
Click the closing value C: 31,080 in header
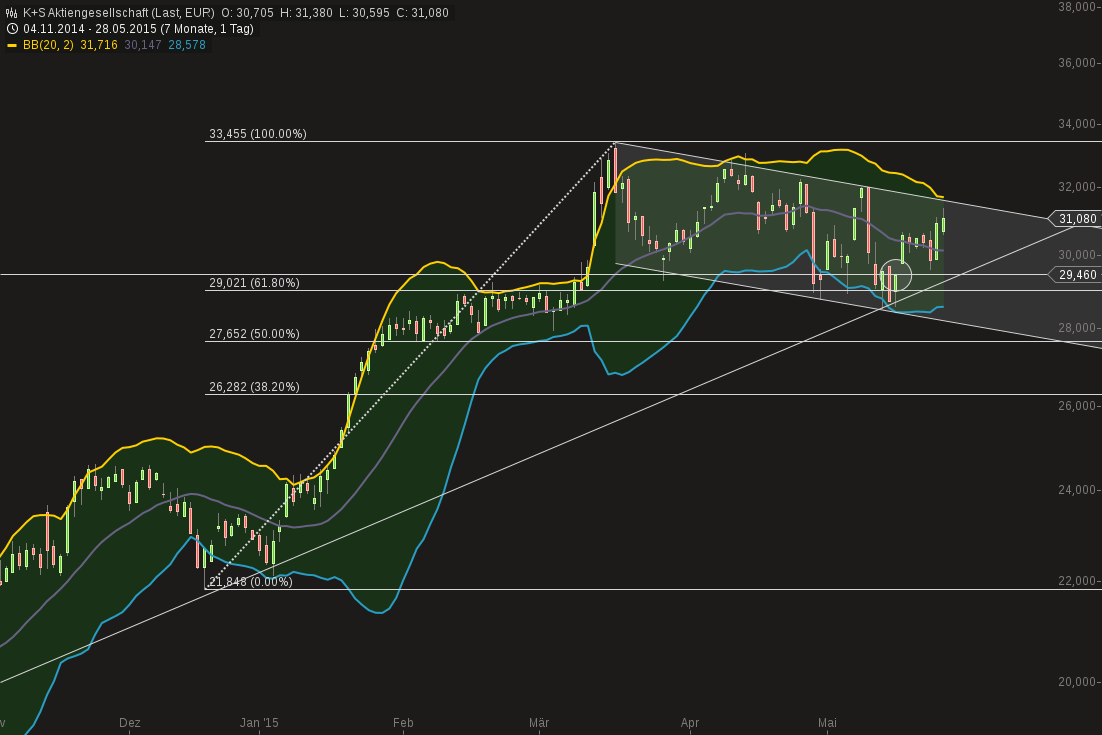click(x=422, y=13)
